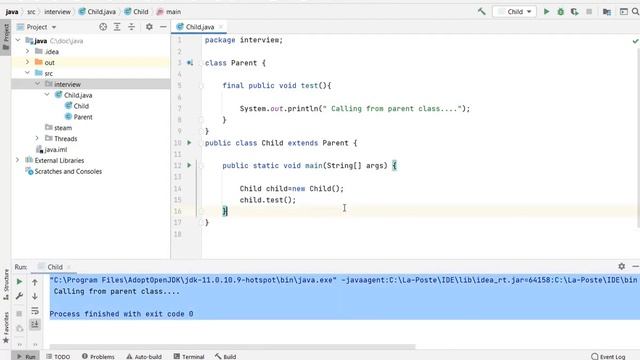Click the stop square in Run panel
The height and width of the screenshot is (360, 640).
point(19,313)
